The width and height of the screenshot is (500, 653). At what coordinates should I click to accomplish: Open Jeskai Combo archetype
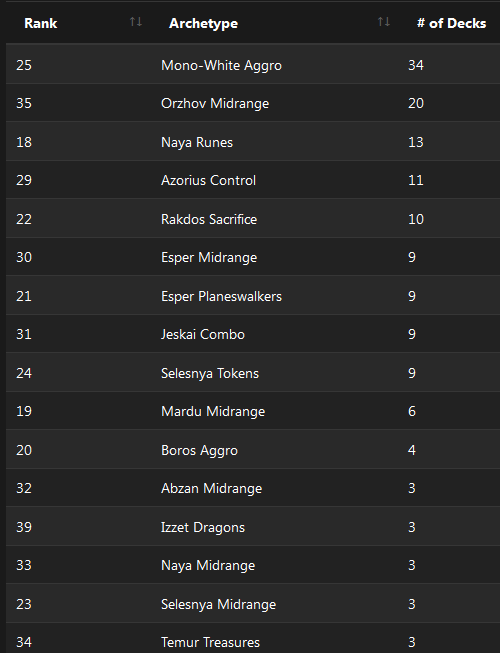tap(203, 334)
